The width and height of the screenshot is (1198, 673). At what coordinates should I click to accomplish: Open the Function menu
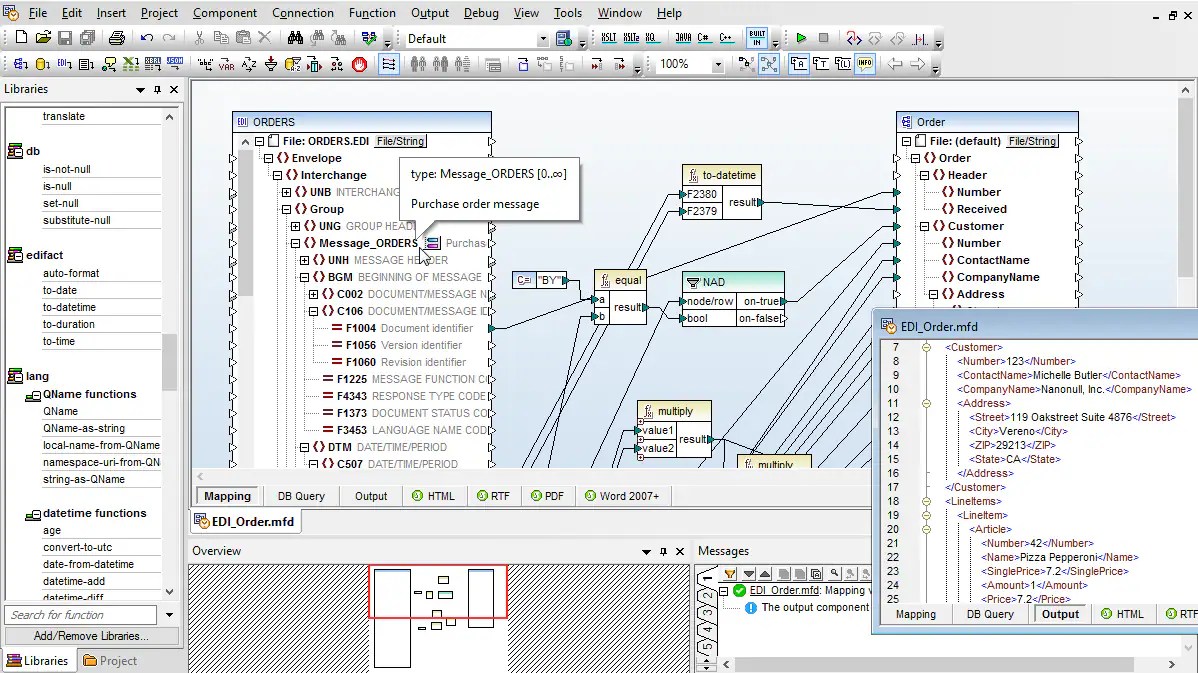click(x=372, y=13)
